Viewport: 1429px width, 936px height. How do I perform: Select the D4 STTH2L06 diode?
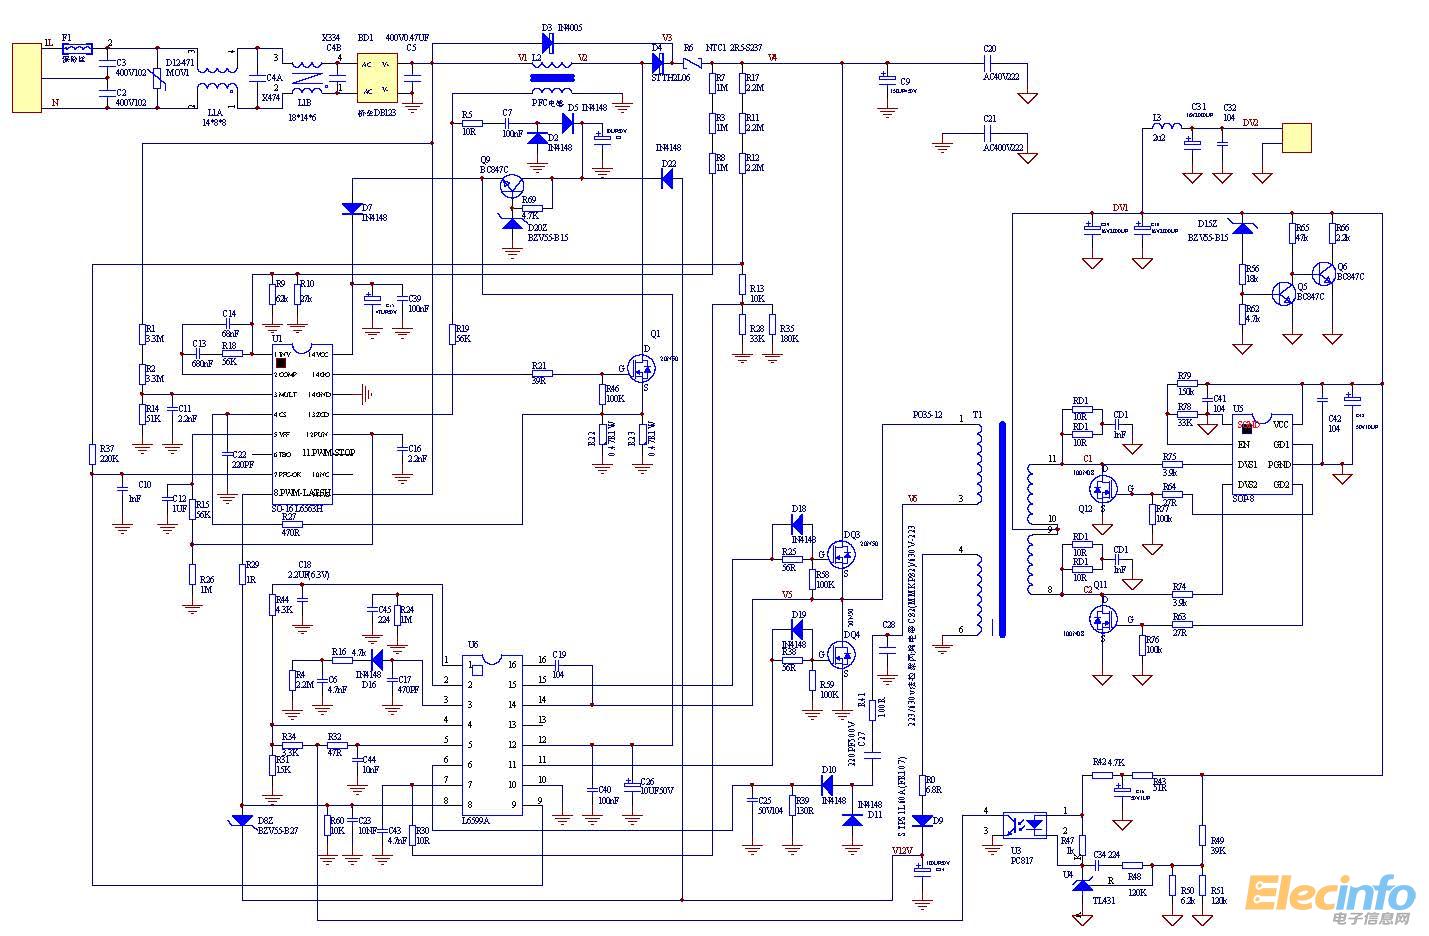point(658,62)
